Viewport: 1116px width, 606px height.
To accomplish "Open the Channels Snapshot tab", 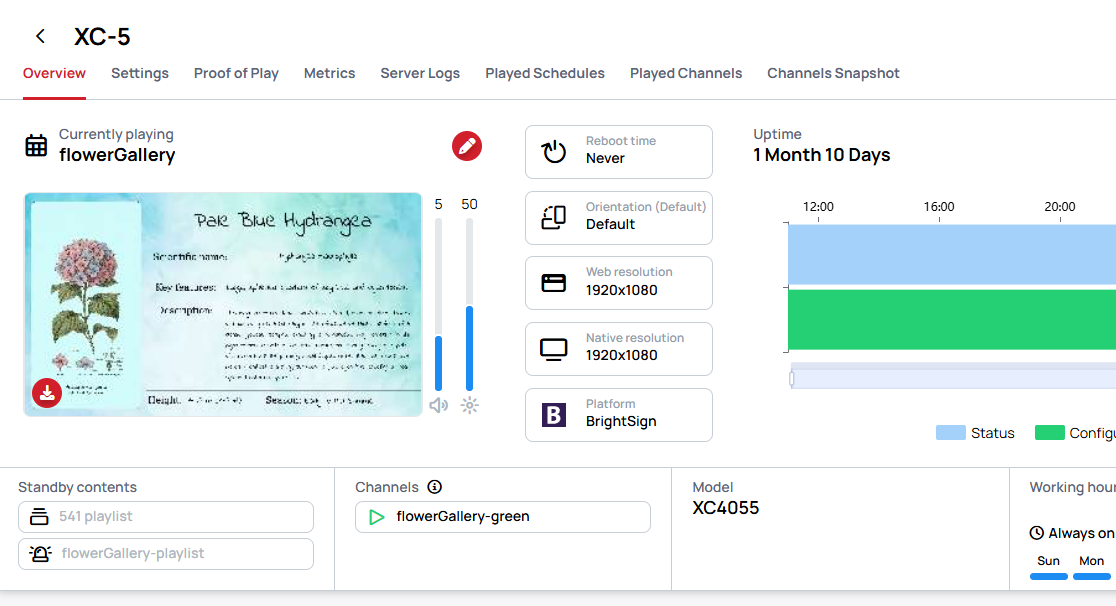I will pyautogui.click(x=833, y=73).
